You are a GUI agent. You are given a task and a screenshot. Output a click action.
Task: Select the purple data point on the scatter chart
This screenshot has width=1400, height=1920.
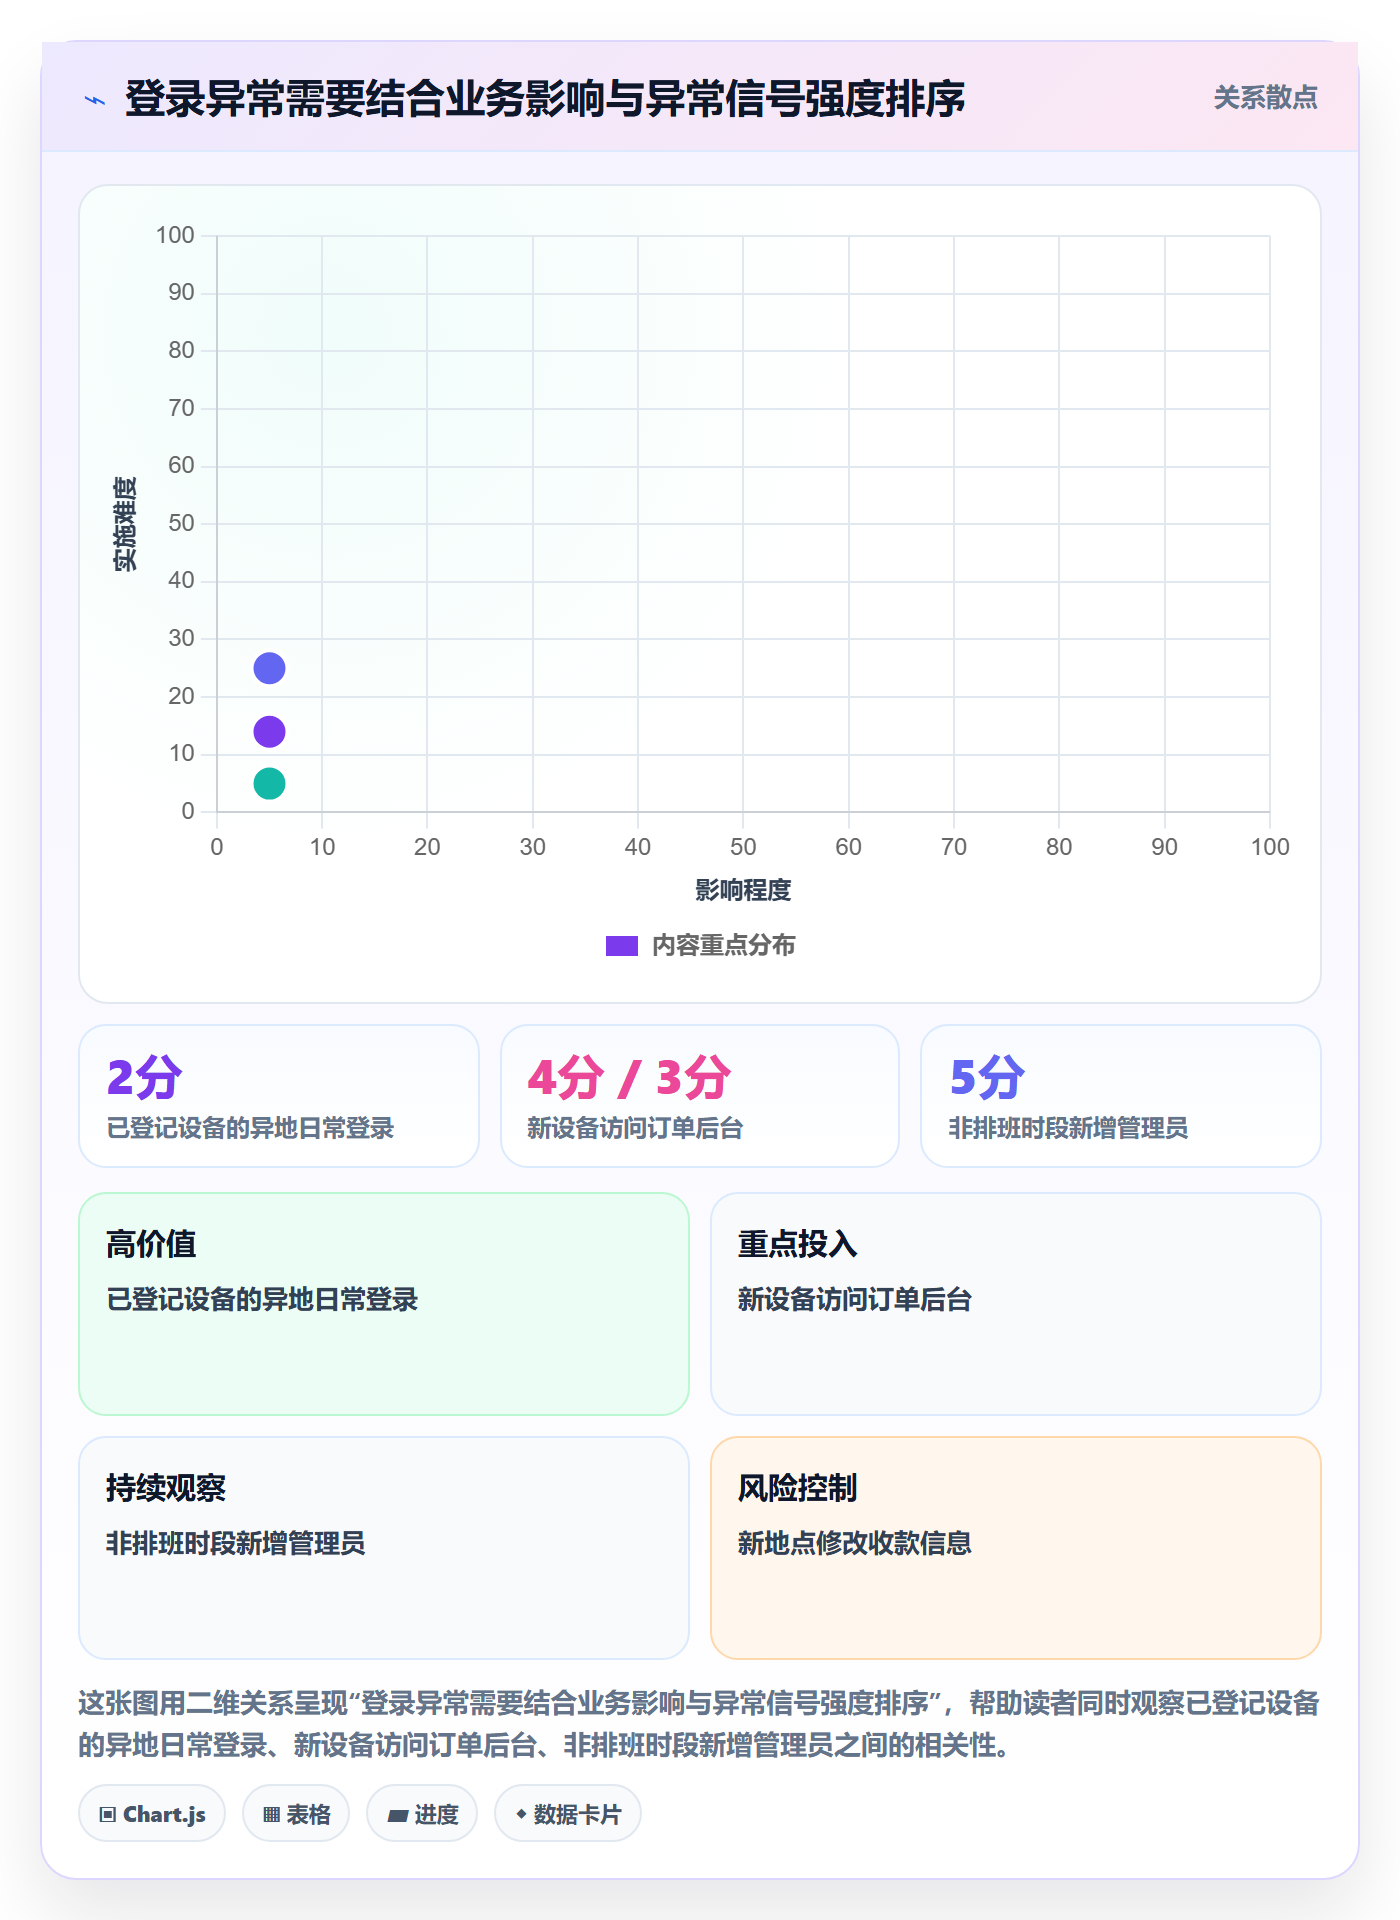269,732
